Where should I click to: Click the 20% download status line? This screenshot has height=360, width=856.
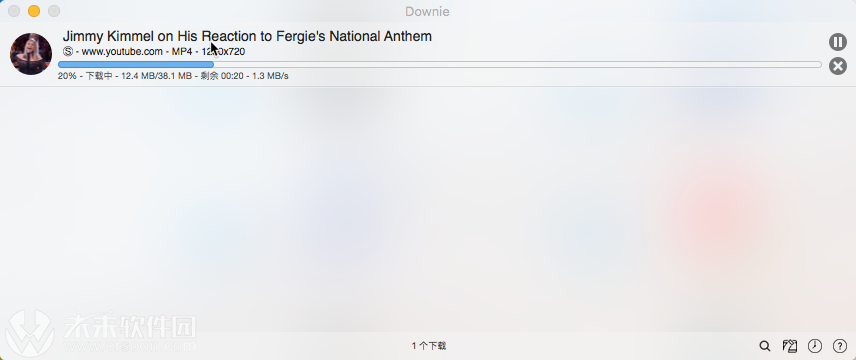coord(173,76)
